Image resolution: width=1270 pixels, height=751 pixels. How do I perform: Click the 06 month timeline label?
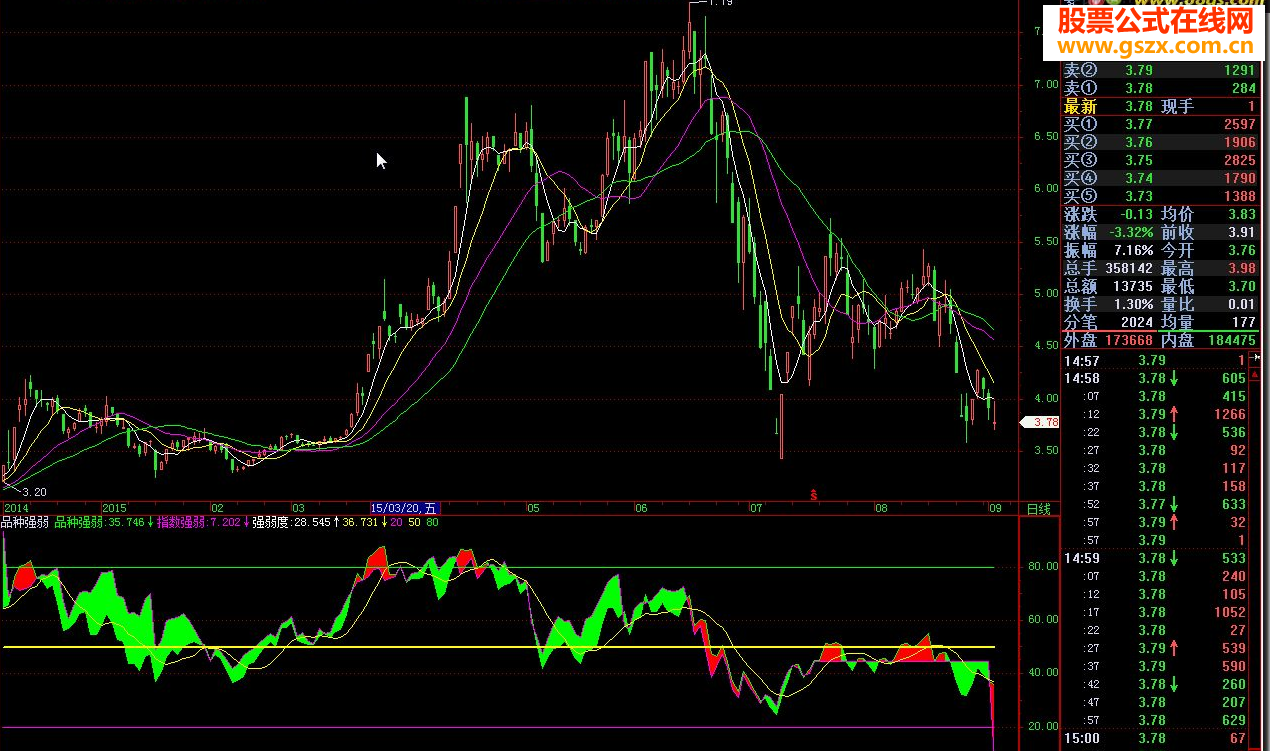pos(641,508)
